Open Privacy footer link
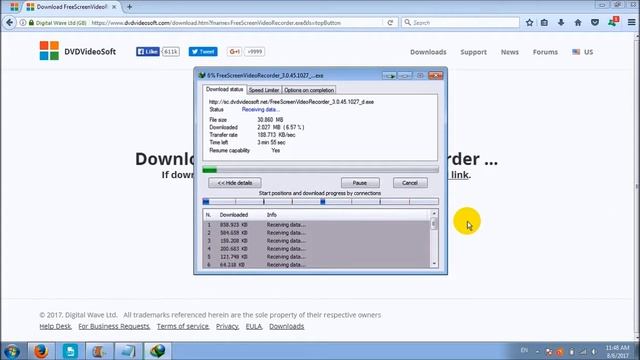 click(227, 326)
